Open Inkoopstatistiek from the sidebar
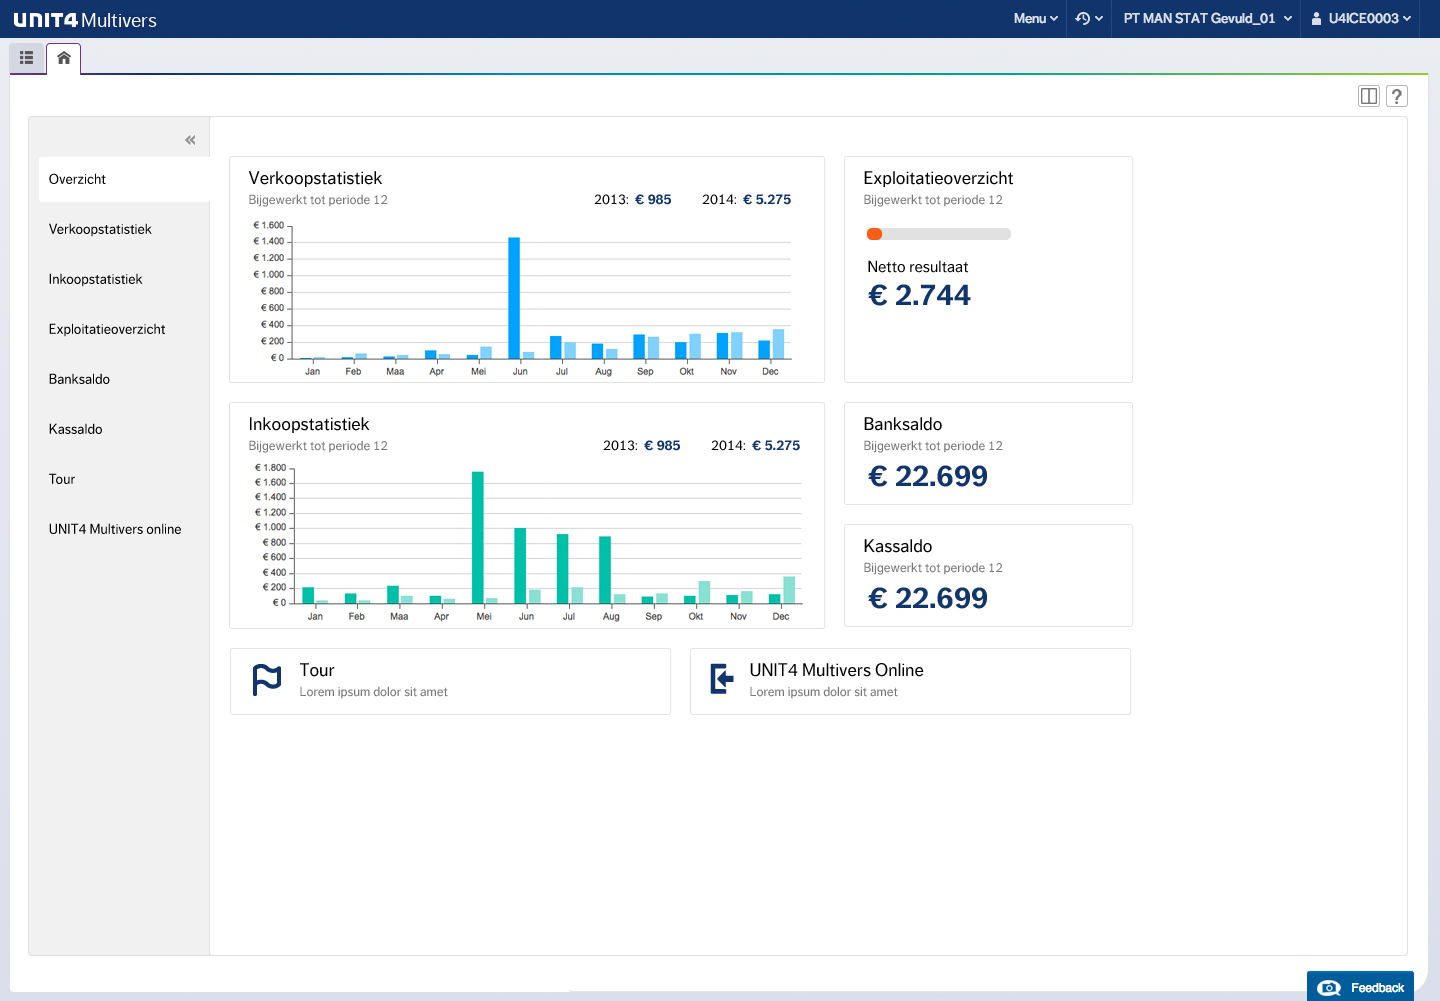This screenshot has width=1440, height=1001. tap(95, 279)
